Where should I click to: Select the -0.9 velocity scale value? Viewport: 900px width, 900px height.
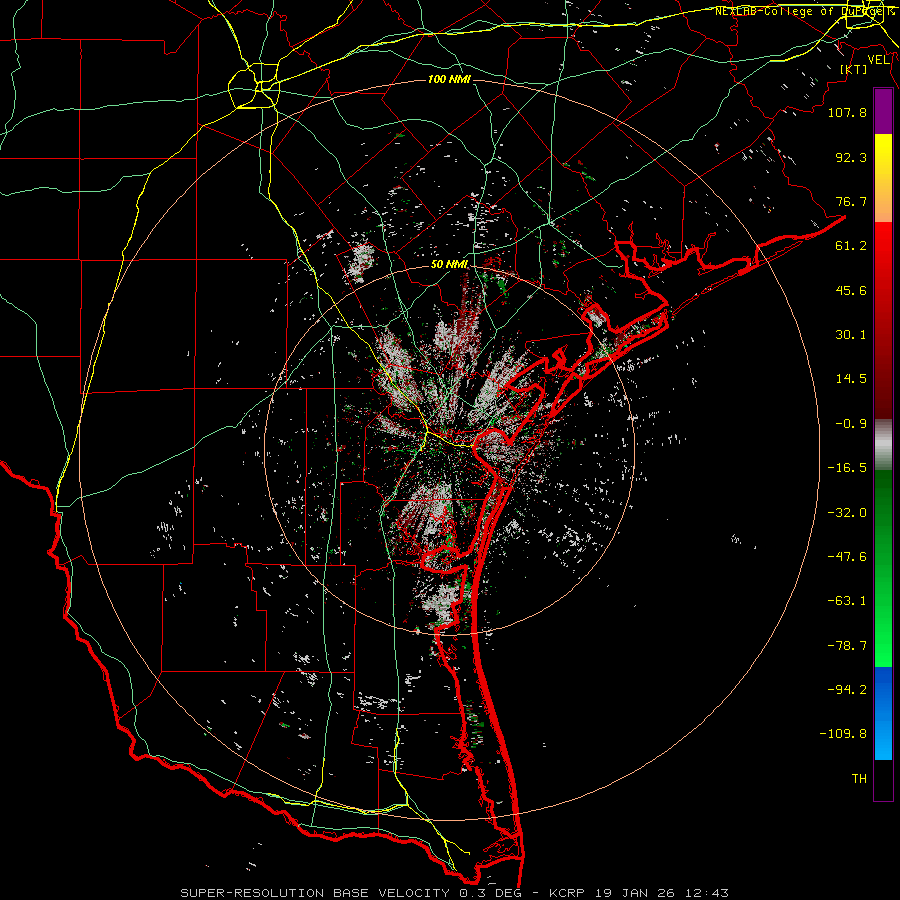[x=851, y=424]
